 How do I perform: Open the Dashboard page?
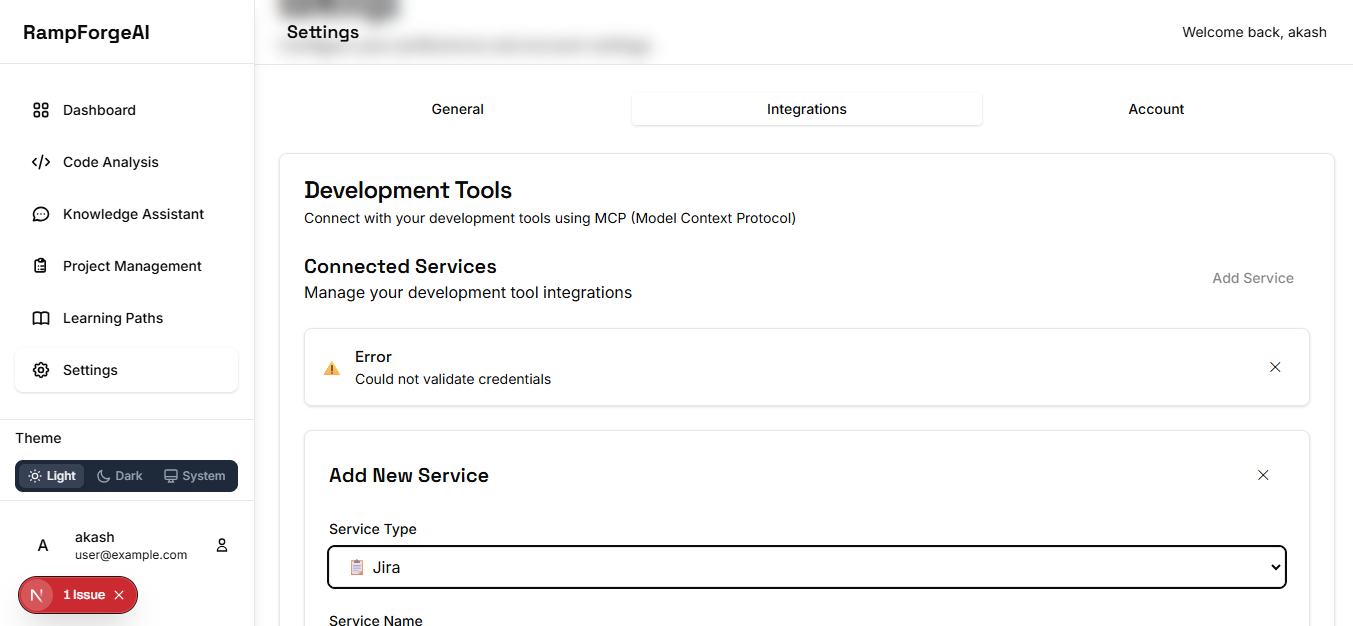click(x=126, y=110)
